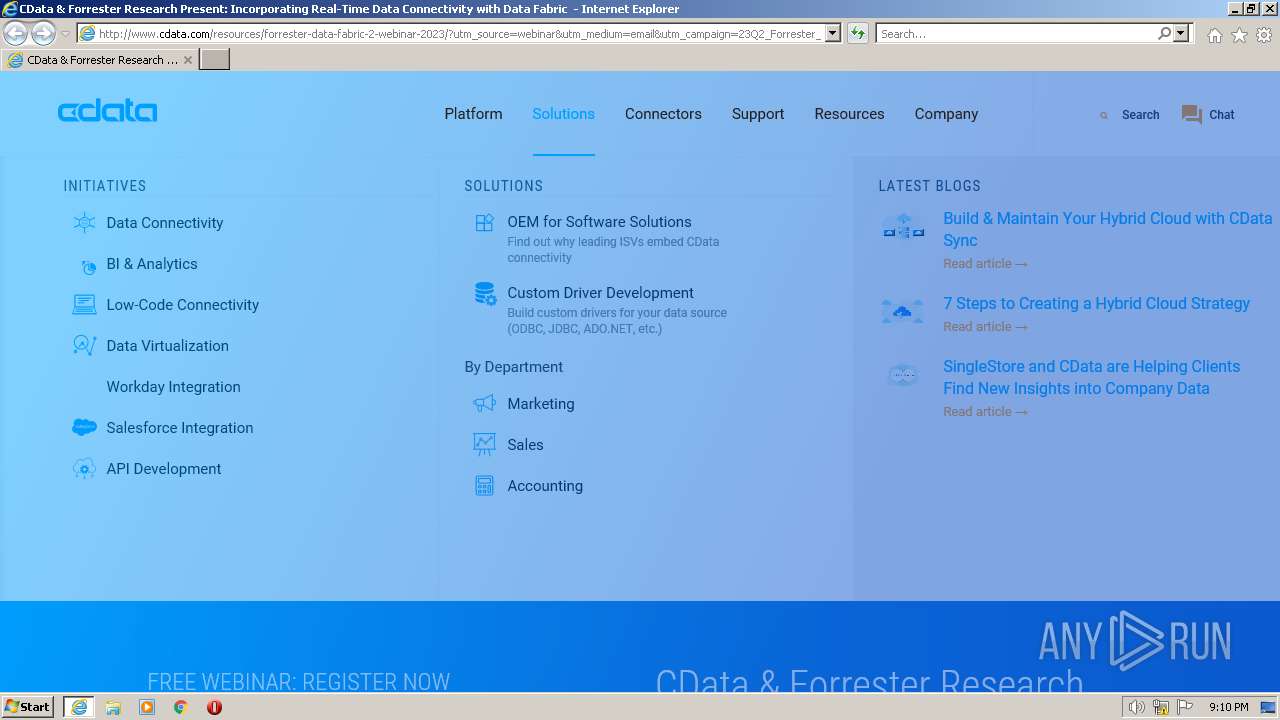Click the Accounting calculator icon
The image size is (1280, 720).
coord(485,486)
